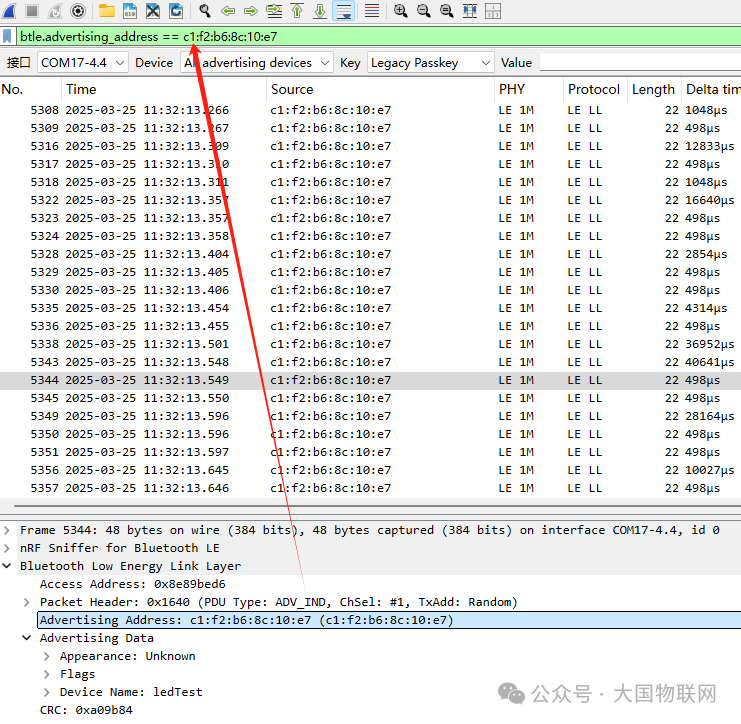Viewport: 741px width, 724px height.
Task: Click the display filter bookmark icon
Action: tap(7, 36)
